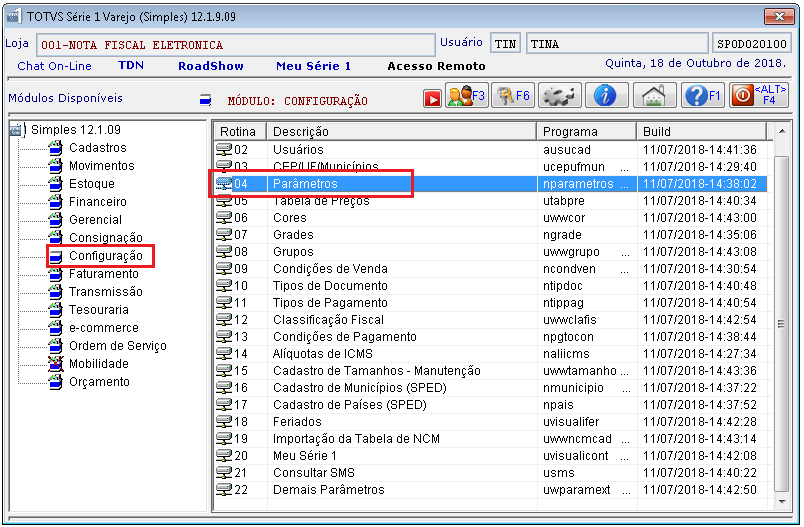Click the house home toolbar button
The height and width of the screenshot is (527, 804).
click(x=654, y=95)
